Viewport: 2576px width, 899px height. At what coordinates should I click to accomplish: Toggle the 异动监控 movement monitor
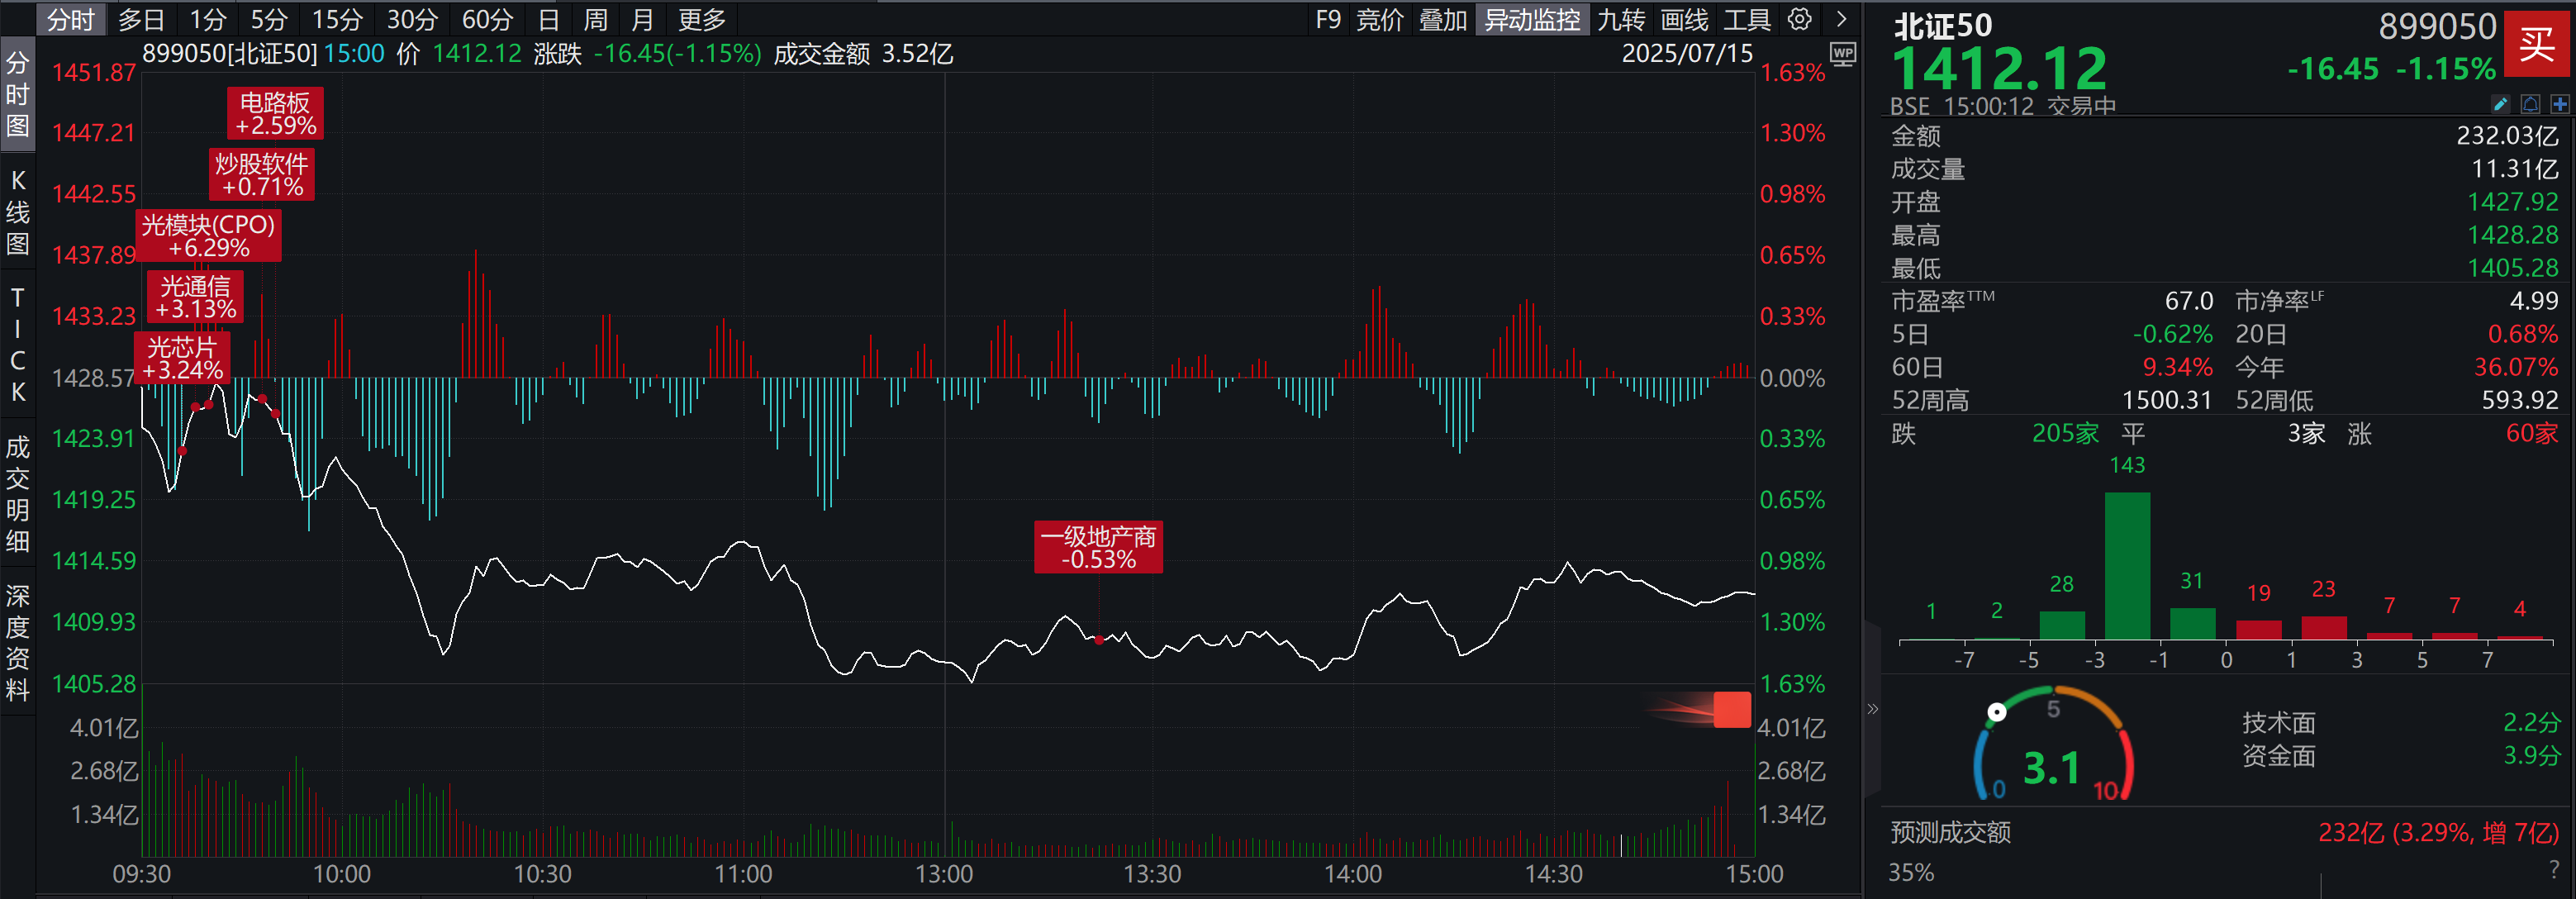[1532, 19]
